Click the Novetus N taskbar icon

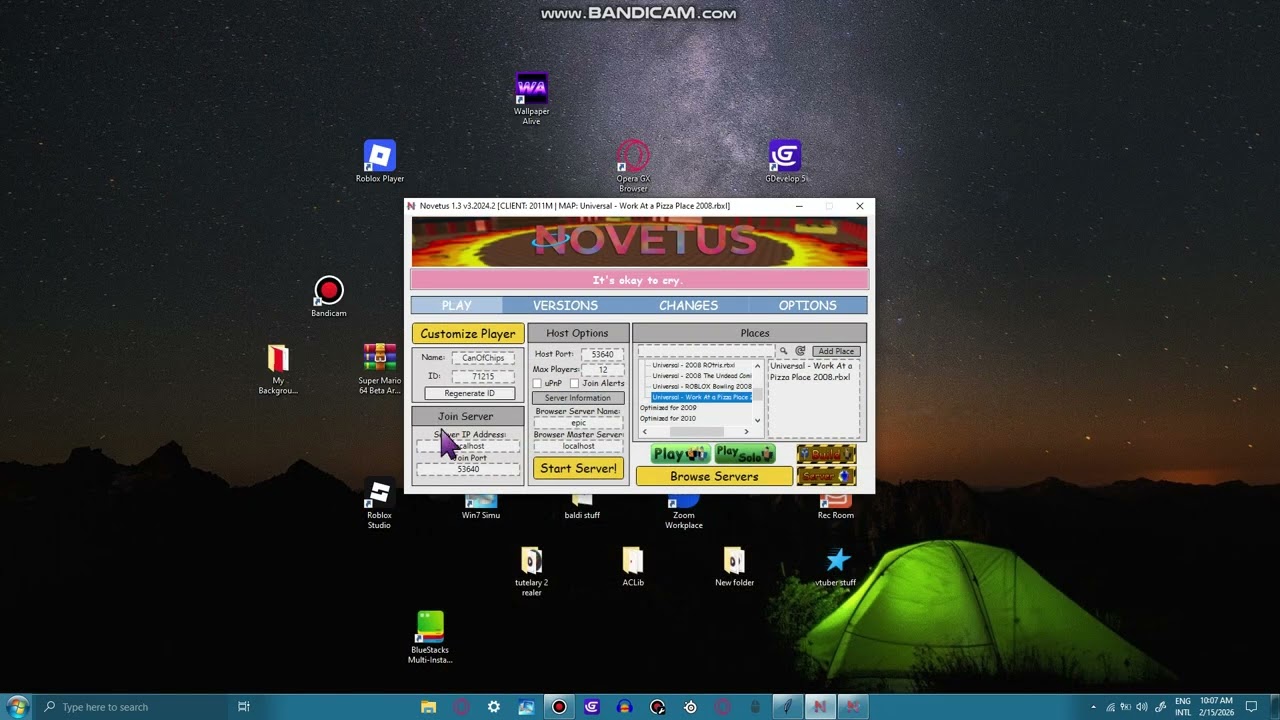click(820, 707)
